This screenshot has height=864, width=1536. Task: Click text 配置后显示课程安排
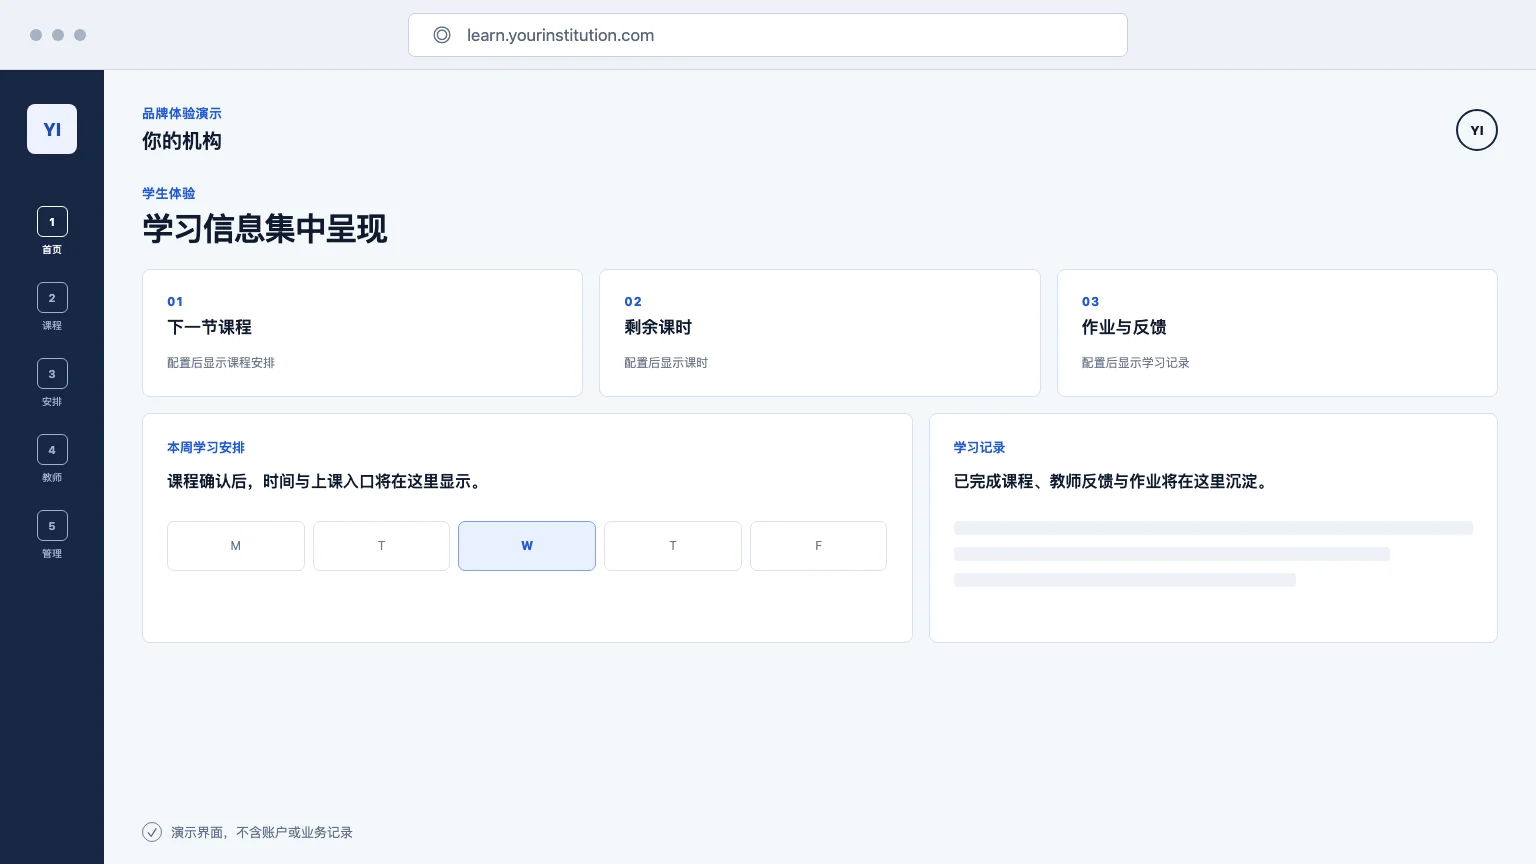[221, 362]
